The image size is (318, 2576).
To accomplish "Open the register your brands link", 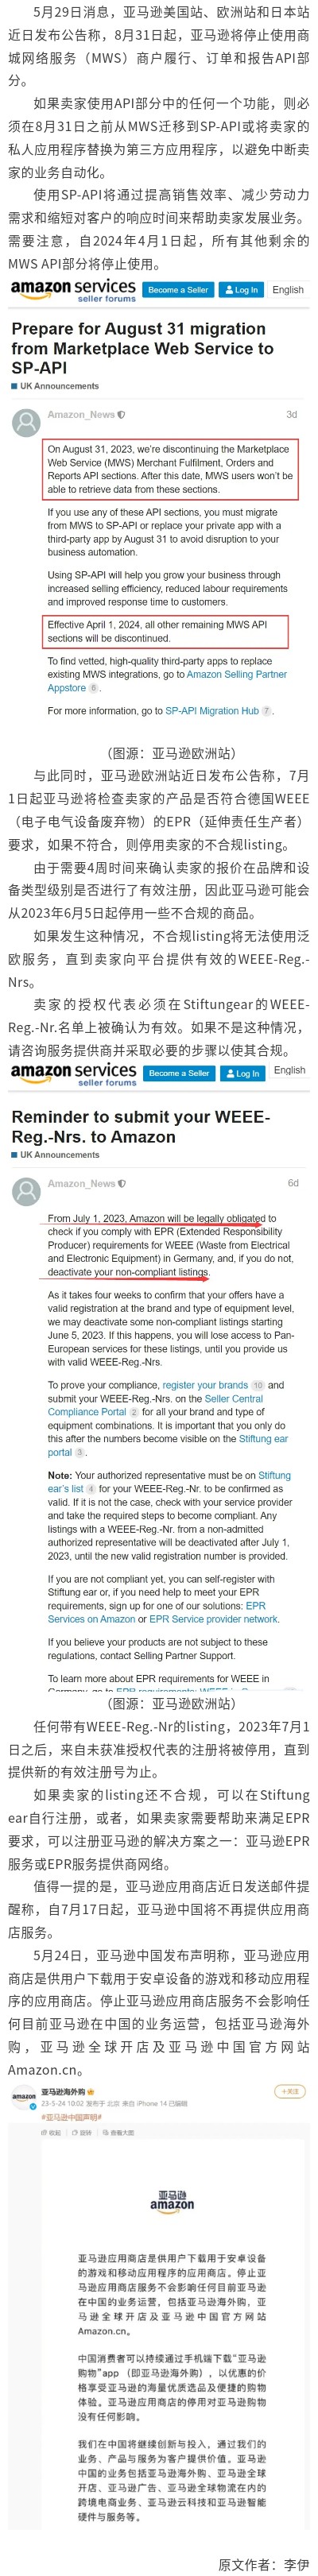I will pos(205,1385).
